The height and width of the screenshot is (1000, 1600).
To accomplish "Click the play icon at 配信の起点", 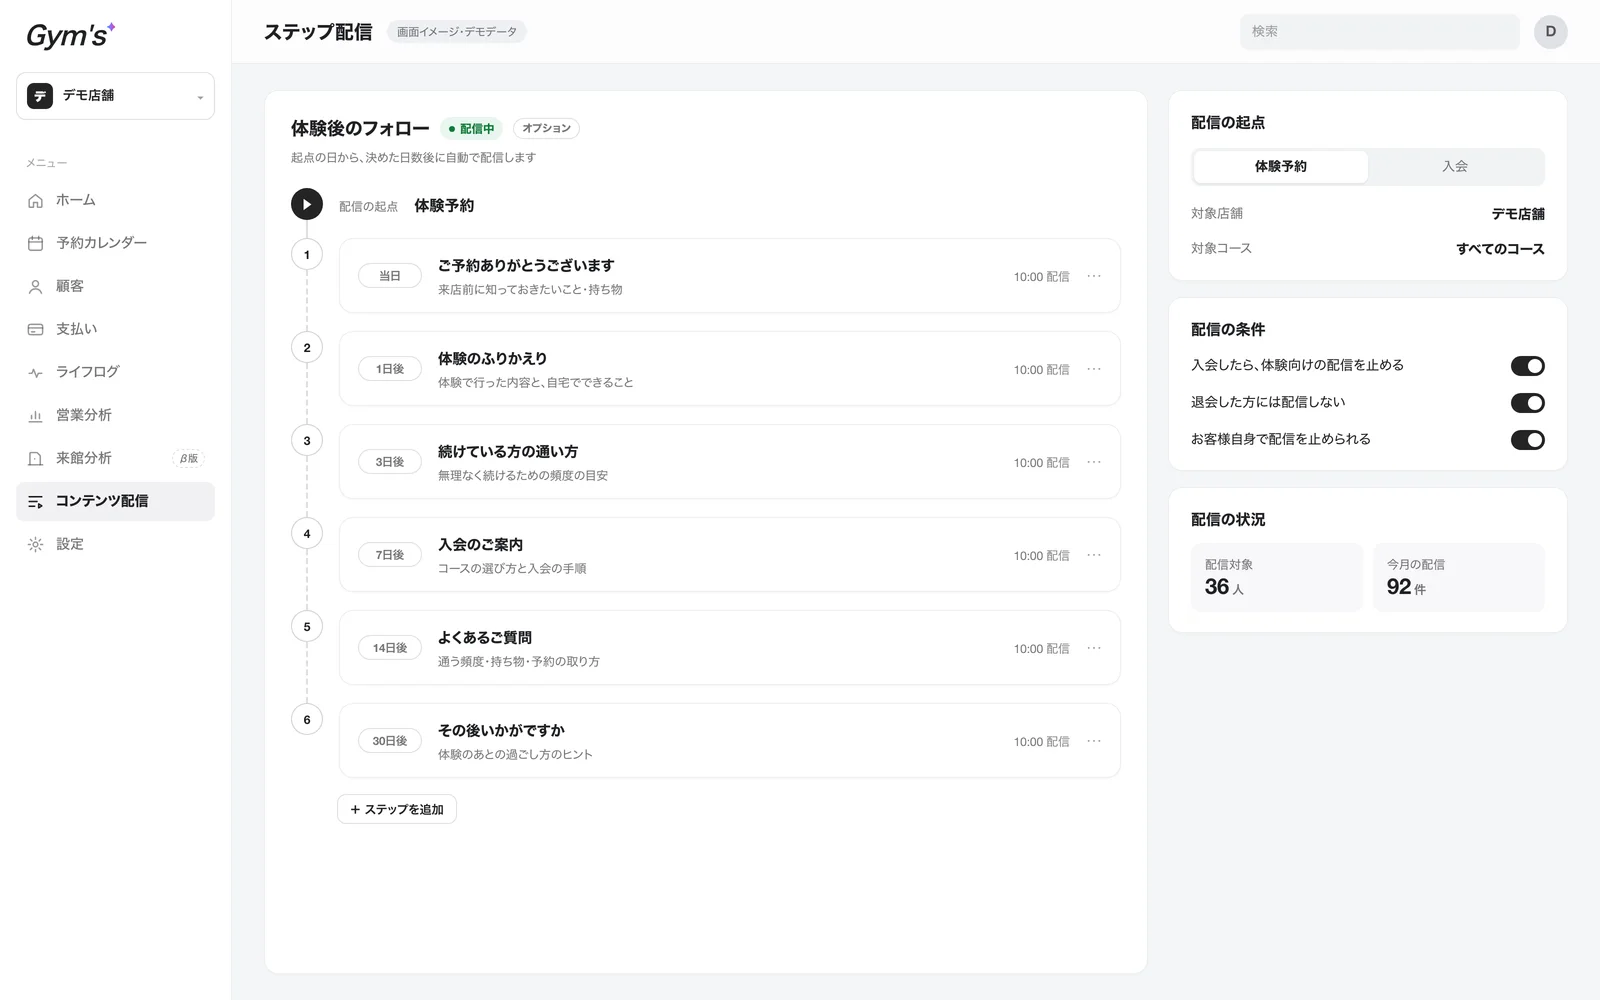I will (x=307, y=205).
